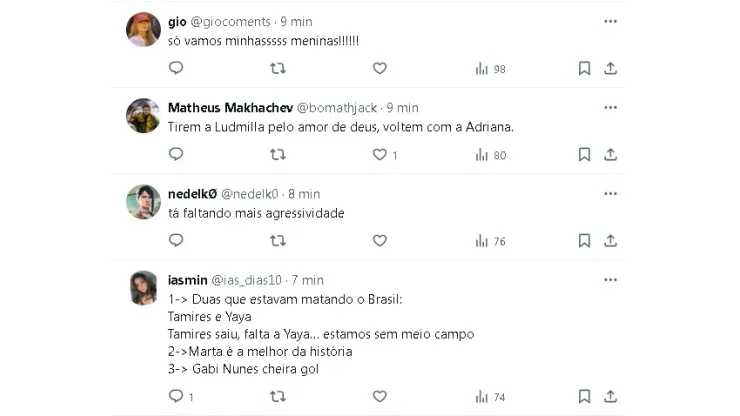Reply to gio's tweet

(x=176, y=68)
